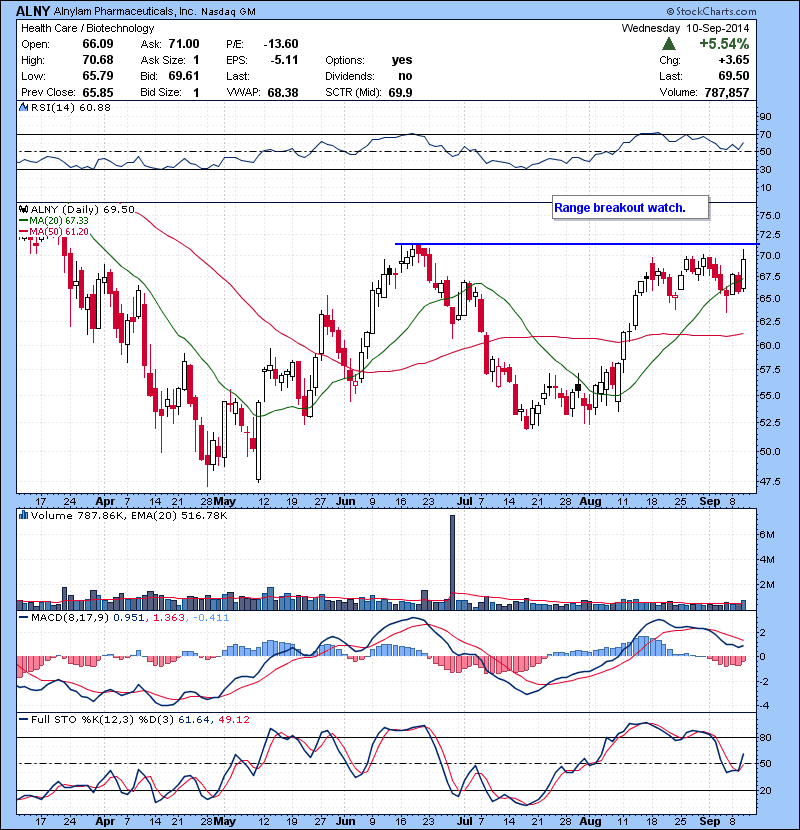Click the RSI(14) indicator legend icon
The image size is (800, 830).
click(23, 107)
